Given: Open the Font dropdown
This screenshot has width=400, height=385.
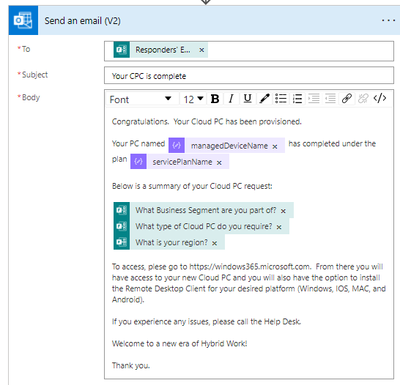Looking at the screenshot, I should [140, 99].
